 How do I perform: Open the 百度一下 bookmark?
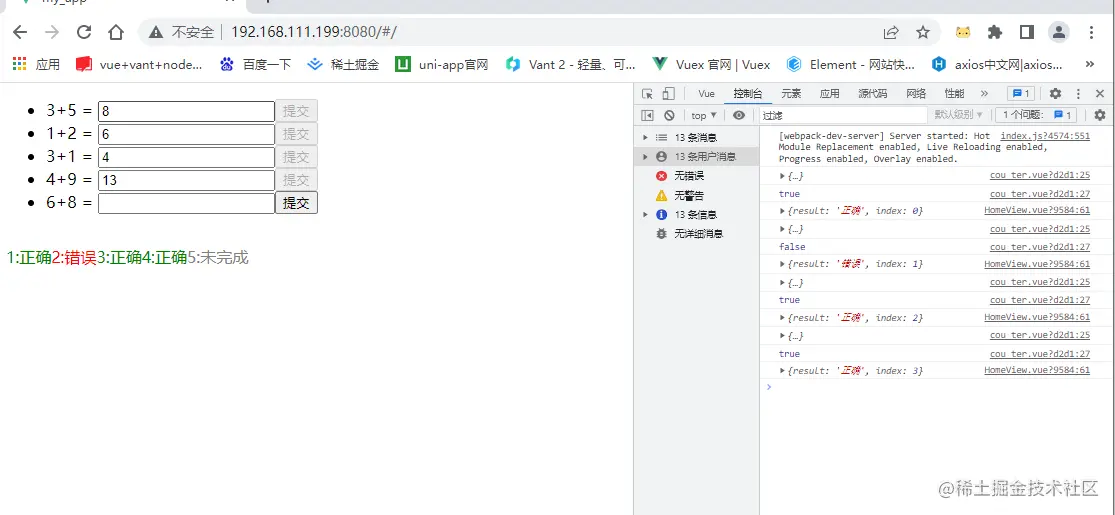(256, 65)
